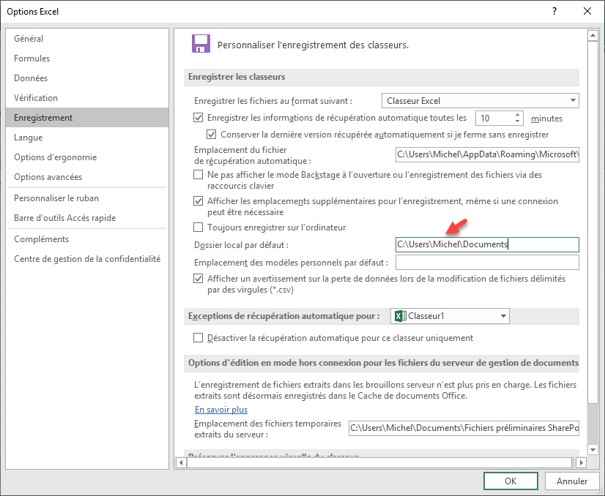Viewport: 605px width, 496px height.
Task: Click the help question mark icon
Action: click(555, 10)
